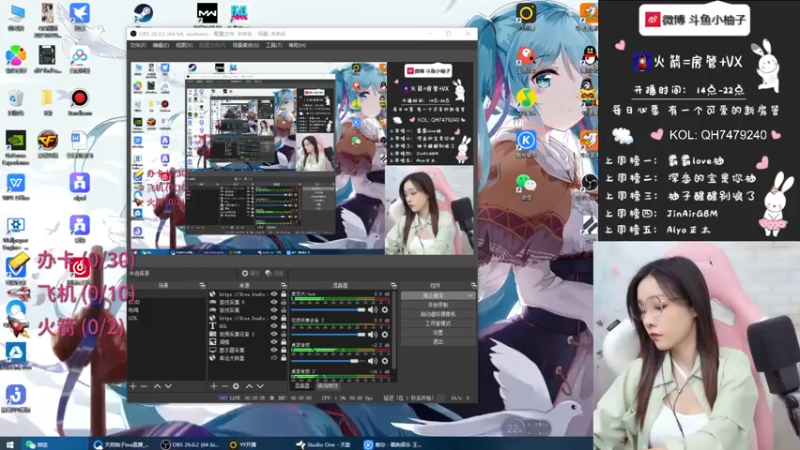Image resolution: width=800 pixels, height=450 pixels.
Task: Select the LOL scene in the scenes list
Action: [x=133, y=318]
